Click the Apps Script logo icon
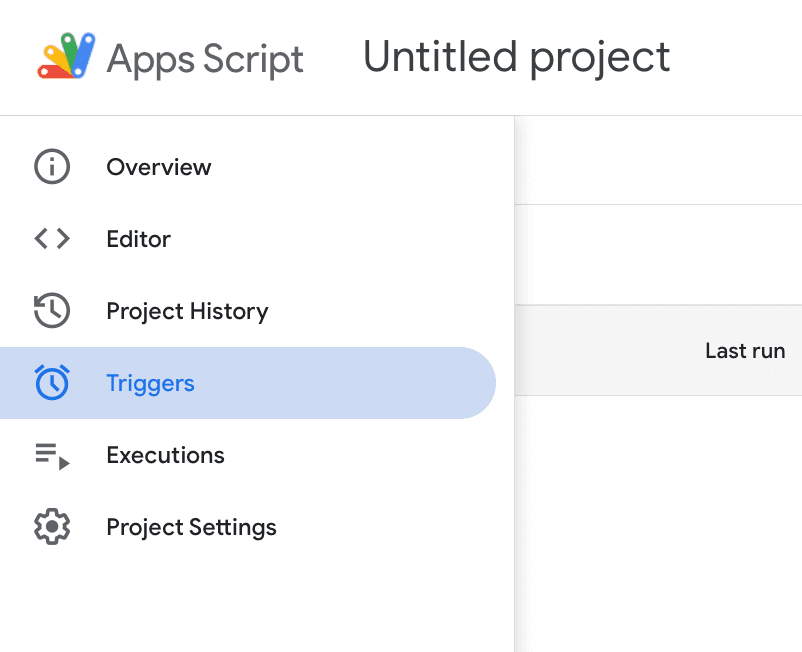This screenshot has width=802, height=652. coord(66,56)
